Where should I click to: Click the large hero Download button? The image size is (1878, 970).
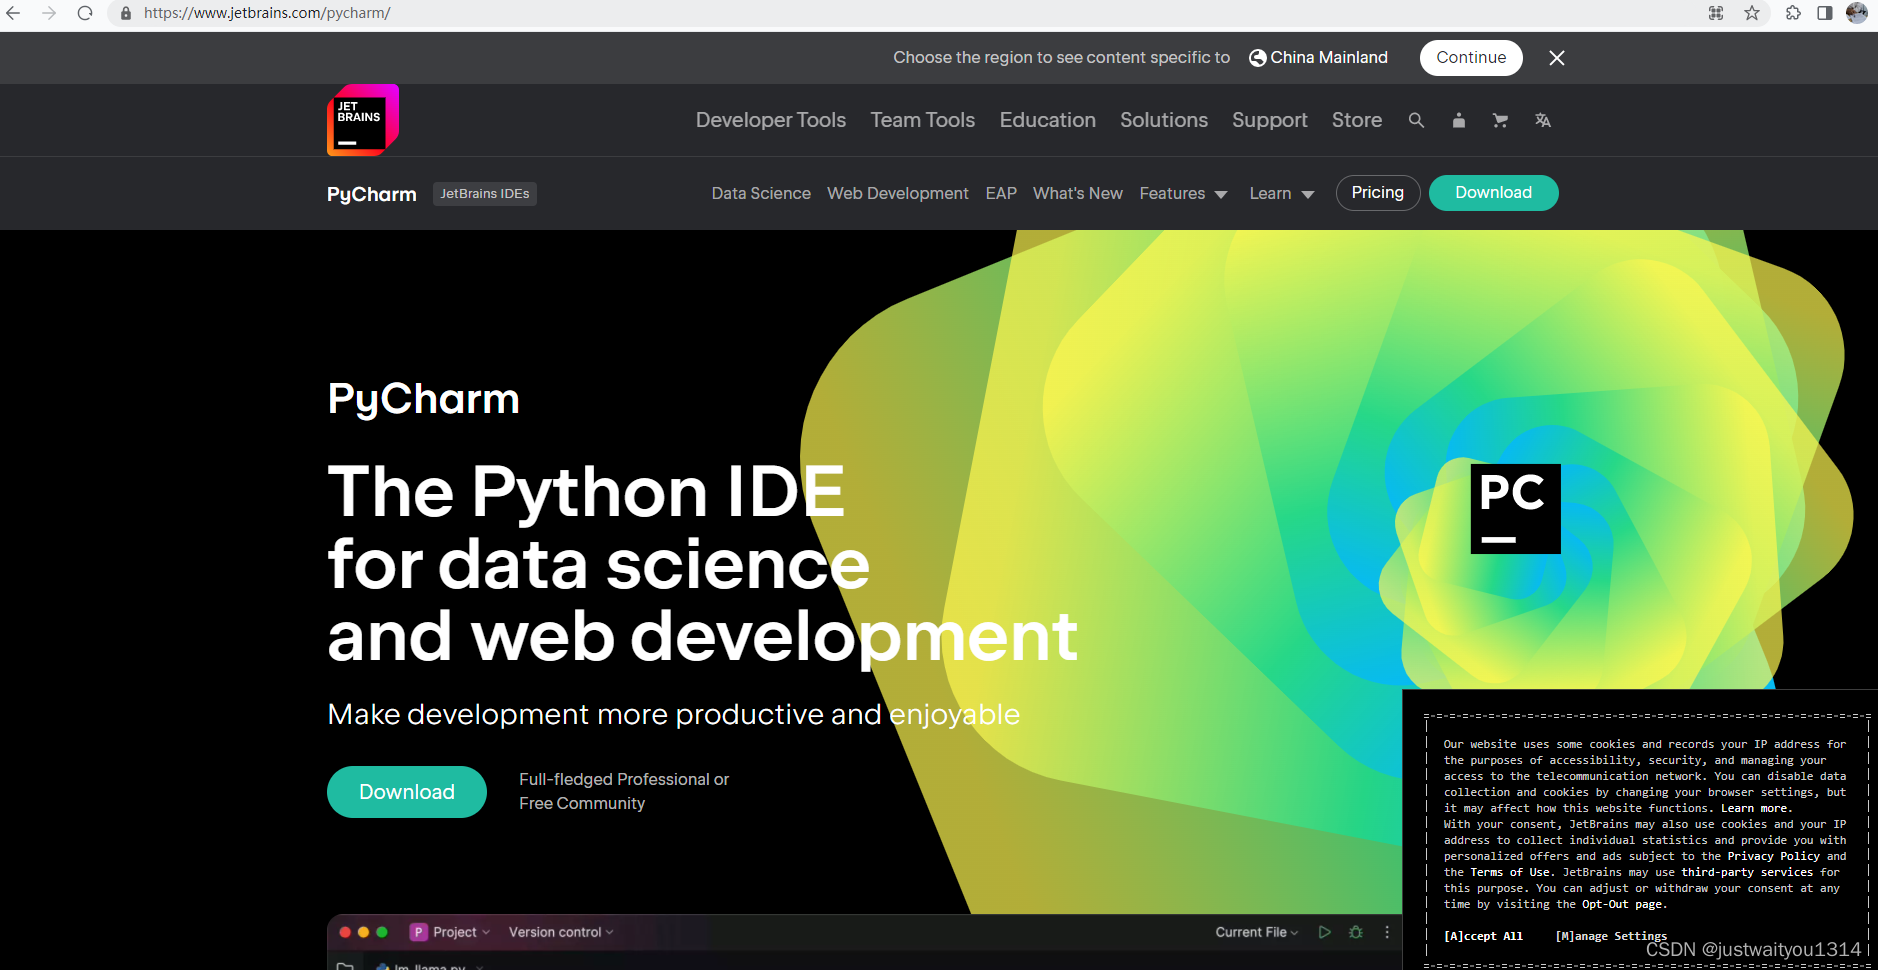407,792
